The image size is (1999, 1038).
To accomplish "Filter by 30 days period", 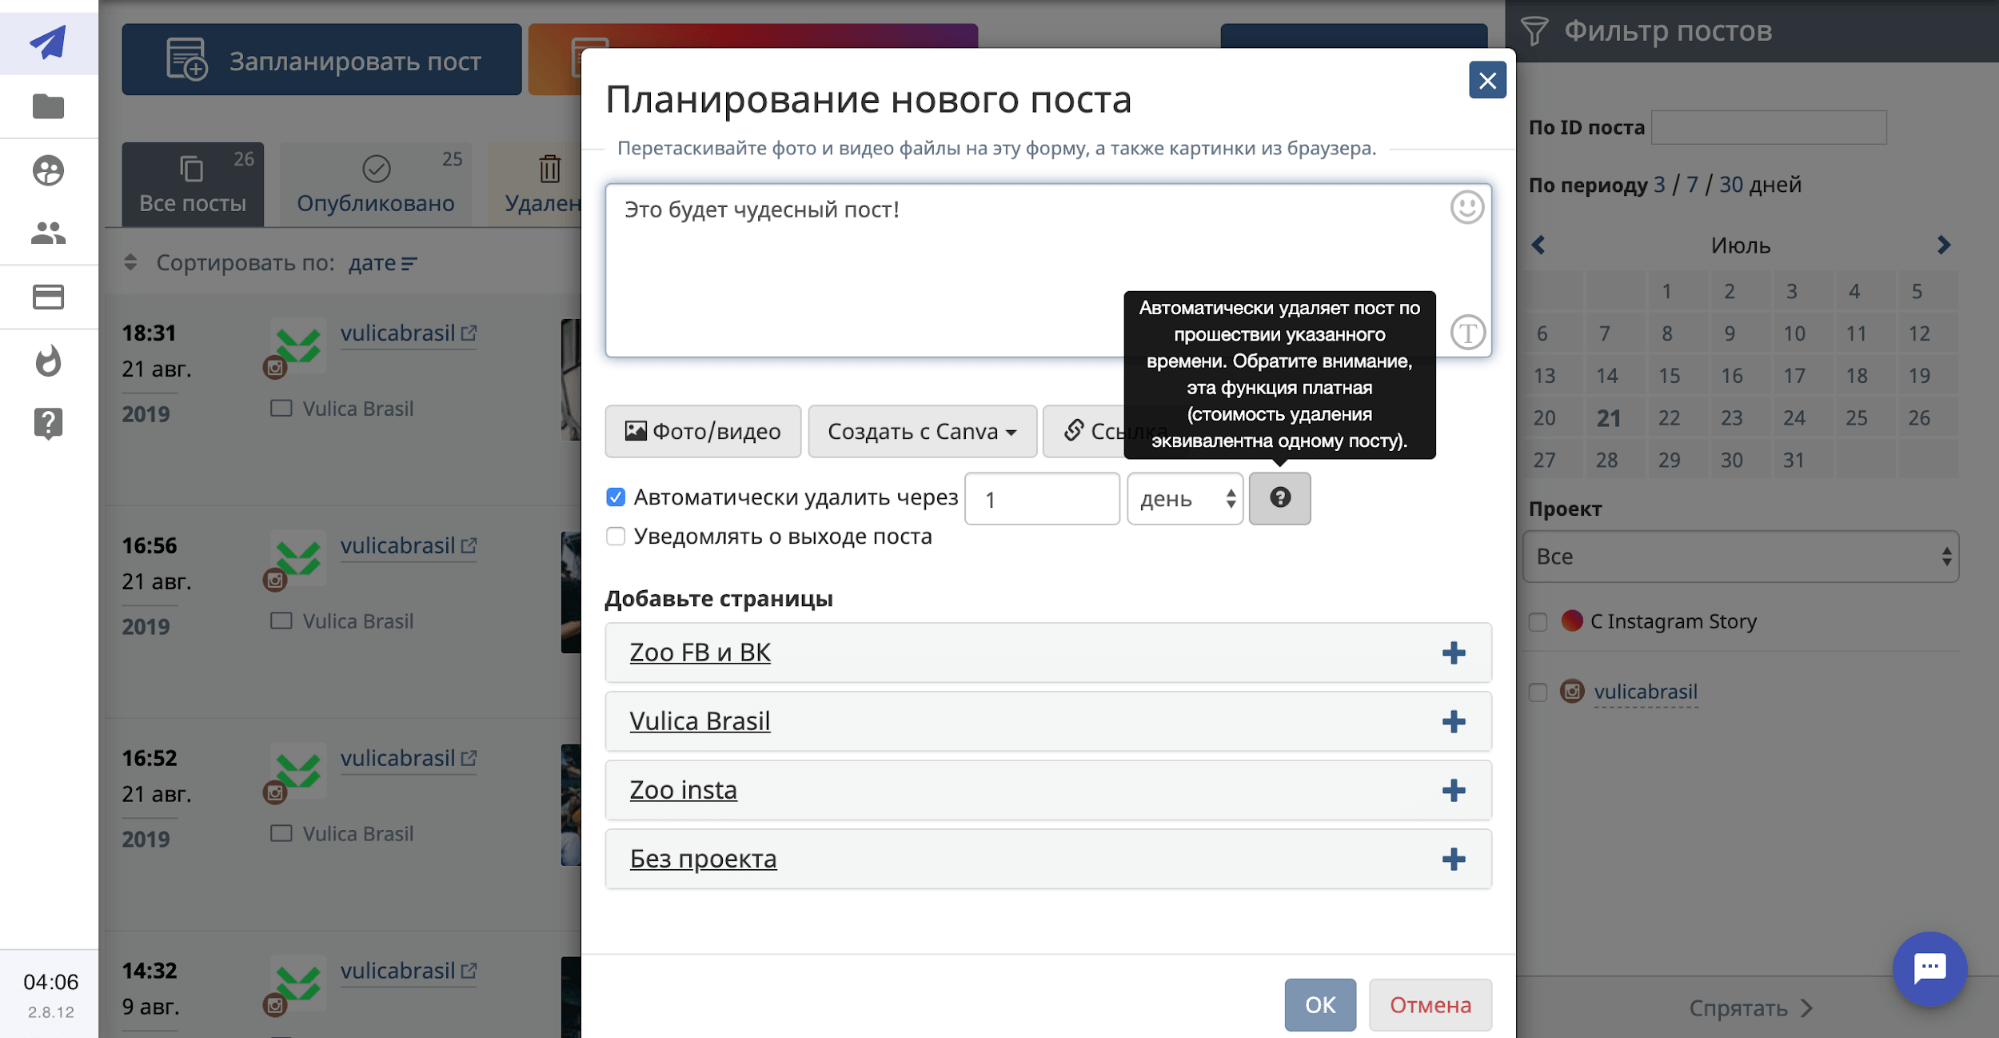I will click(x=1731, y=185).
